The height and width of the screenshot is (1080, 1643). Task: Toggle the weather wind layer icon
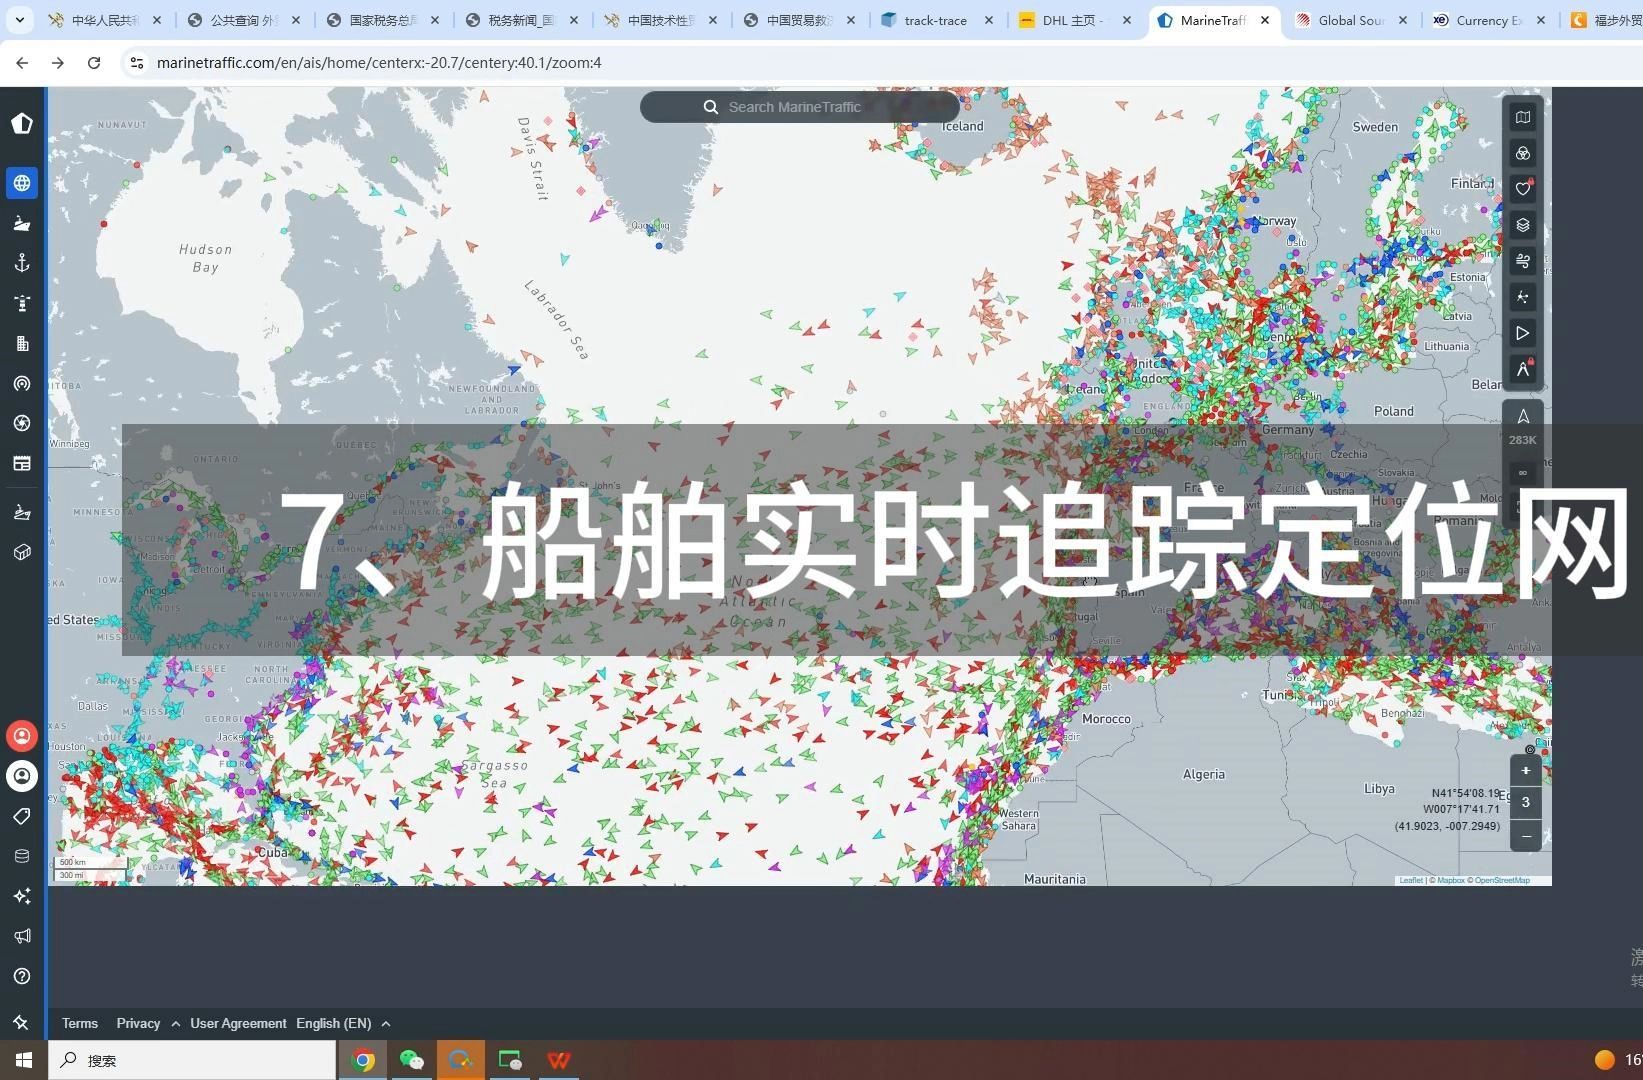(x=1523, y=261)
